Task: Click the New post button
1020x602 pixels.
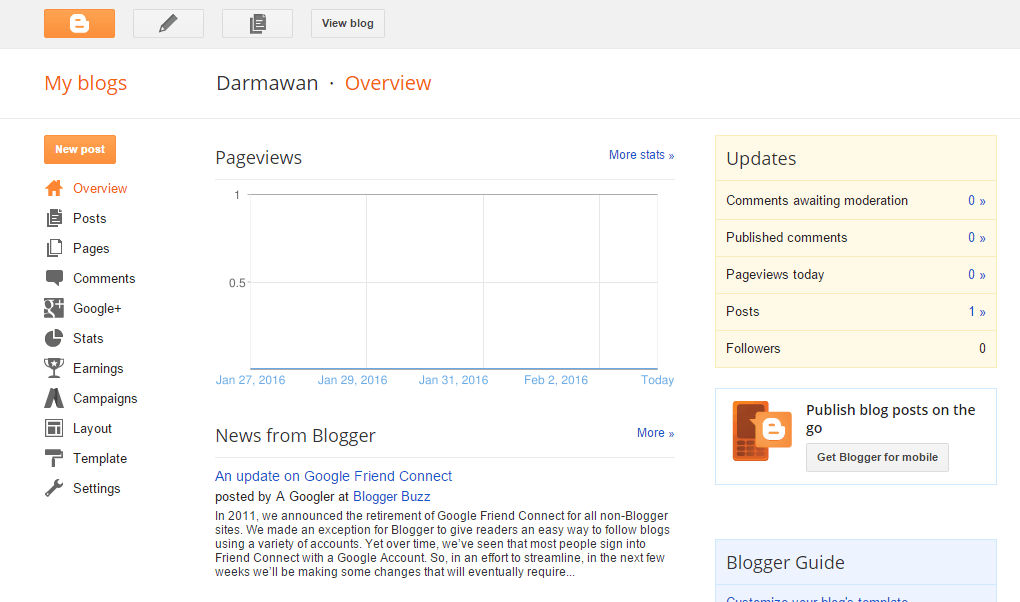Action: 80,150
